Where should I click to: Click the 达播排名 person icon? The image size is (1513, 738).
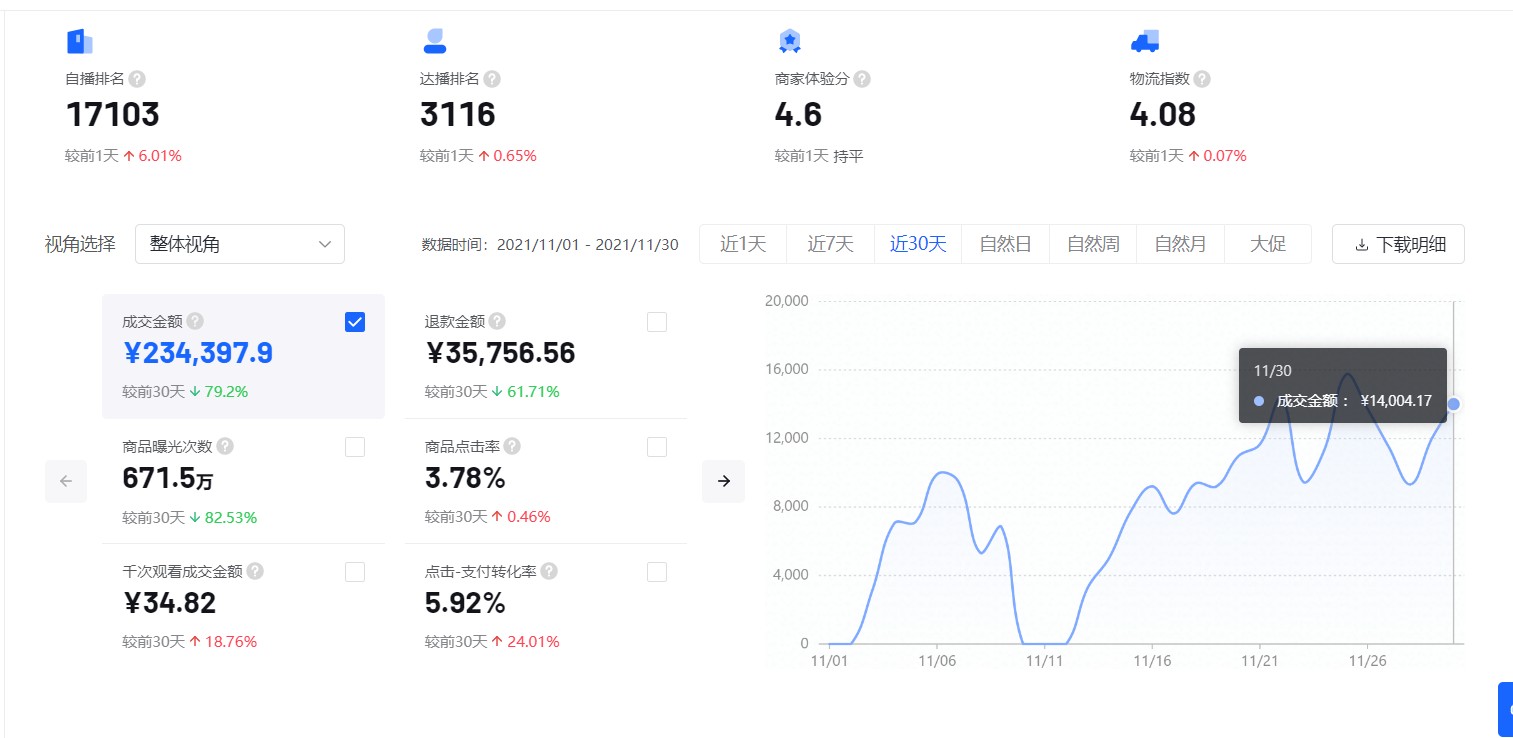[435, 41]
